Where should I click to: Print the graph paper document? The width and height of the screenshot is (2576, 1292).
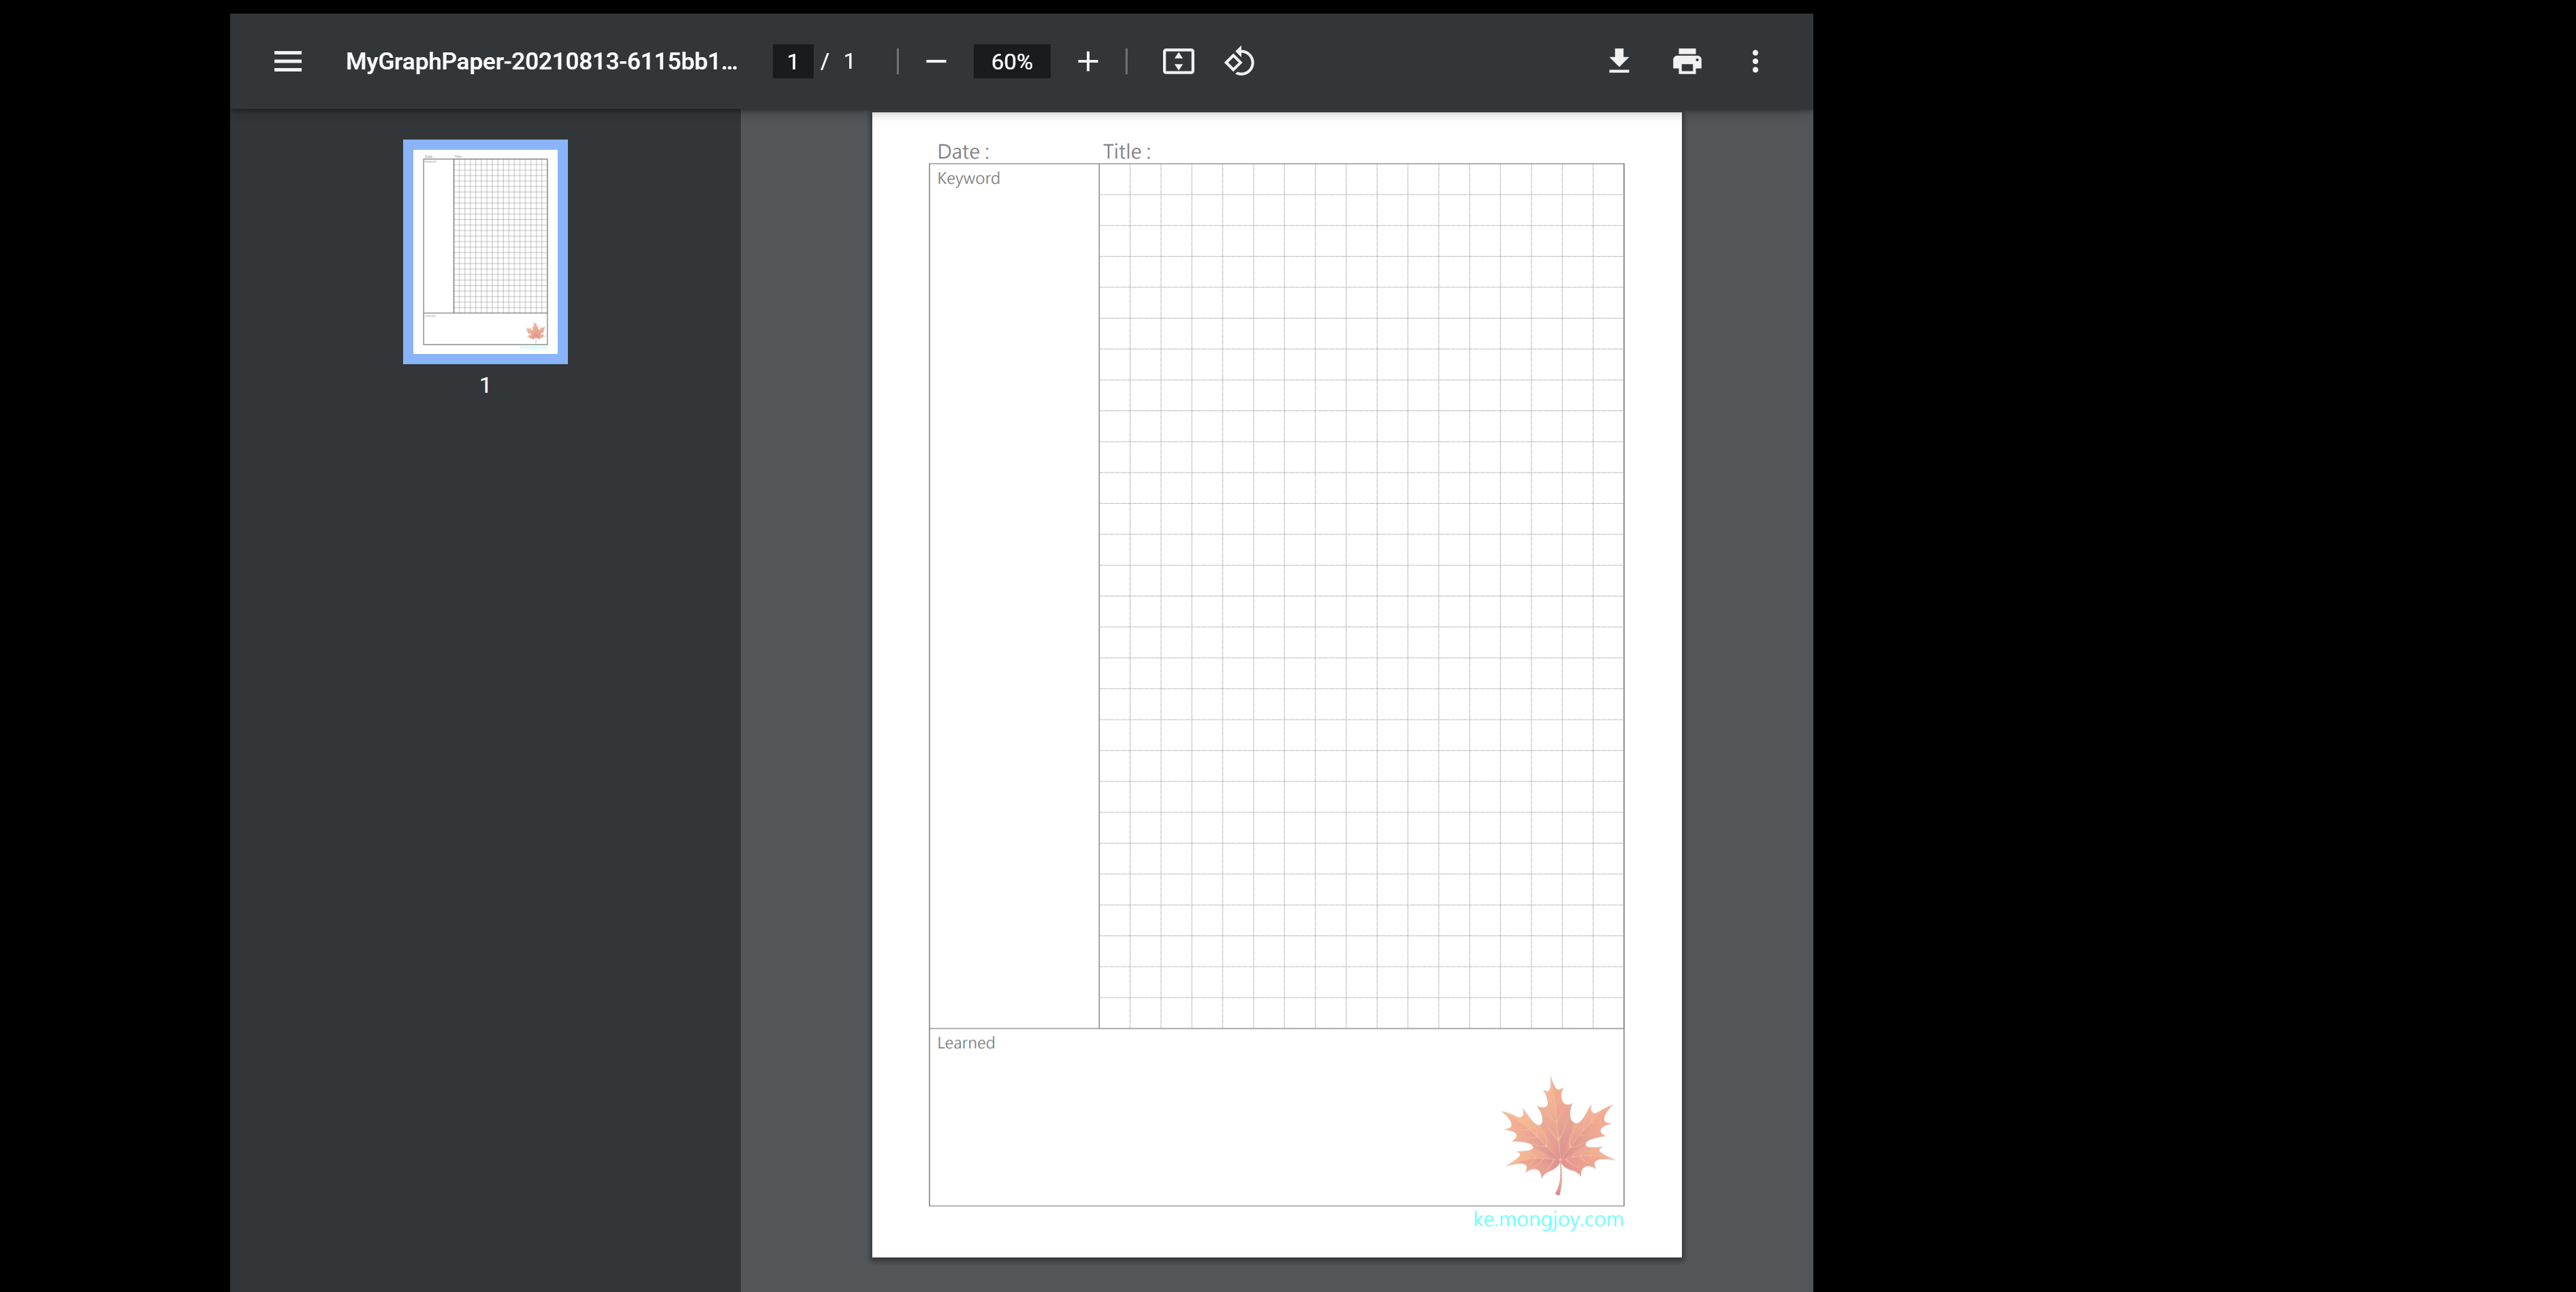(x=1687, y=61)
